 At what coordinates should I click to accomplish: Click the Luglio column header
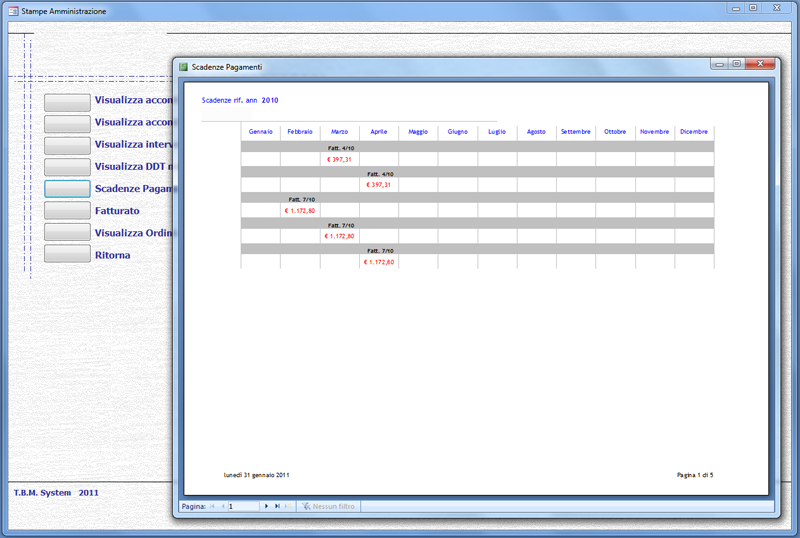pyautogui.click(x=497, y=132)
